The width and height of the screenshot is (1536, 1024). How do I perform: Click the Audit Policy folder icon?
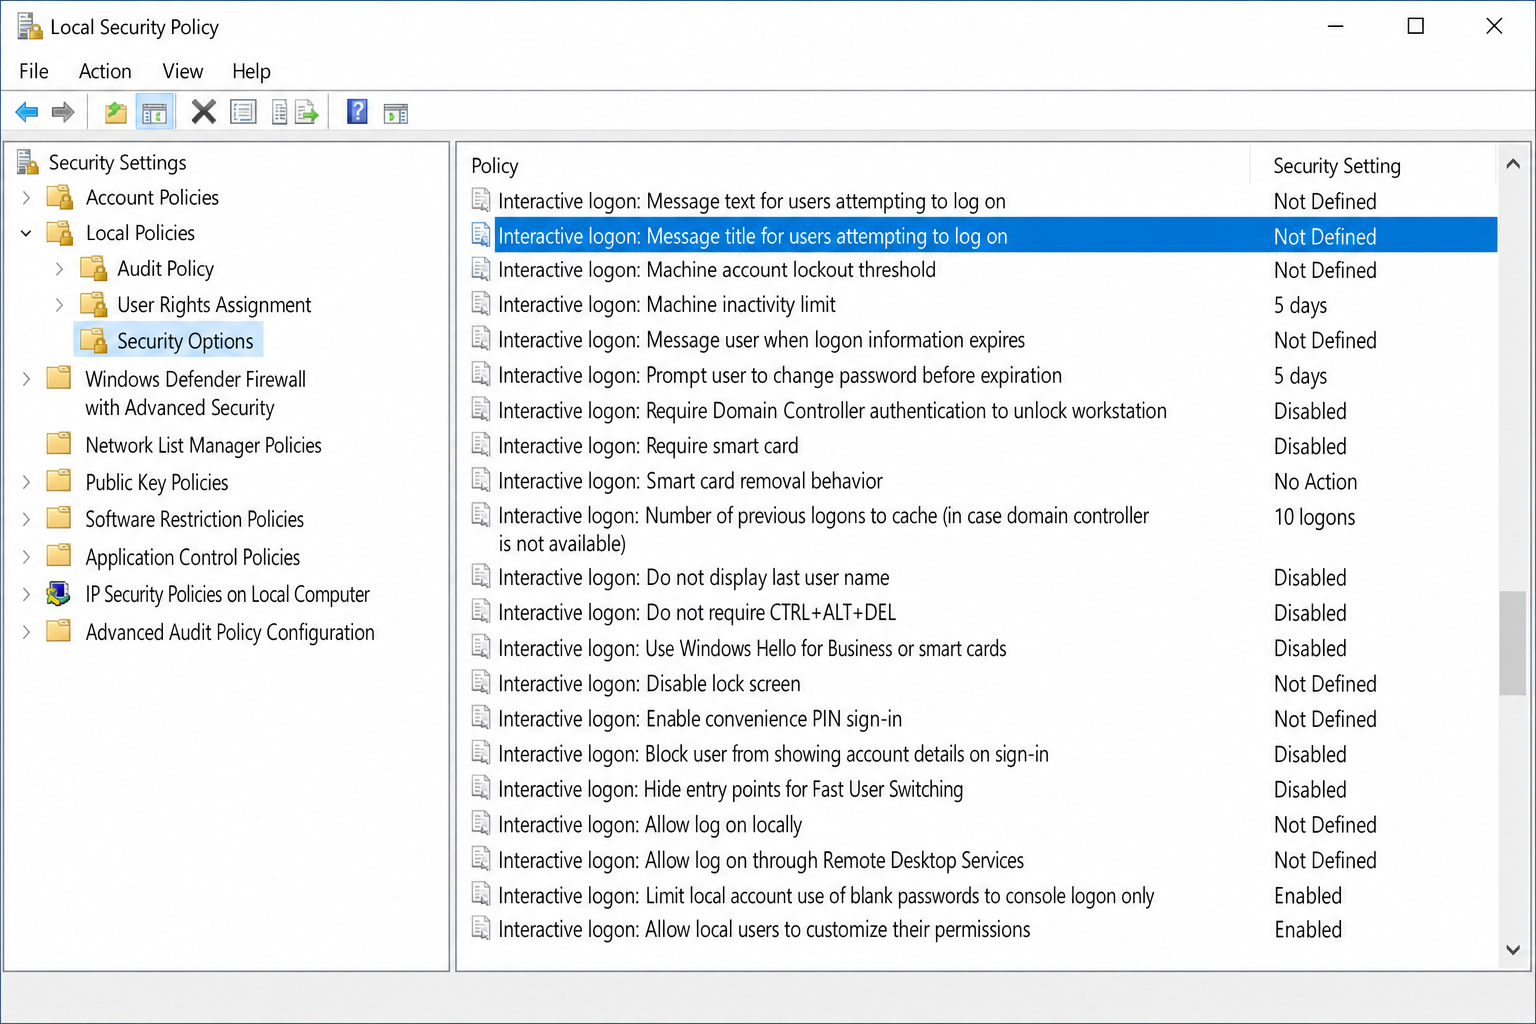coord(93,268)
